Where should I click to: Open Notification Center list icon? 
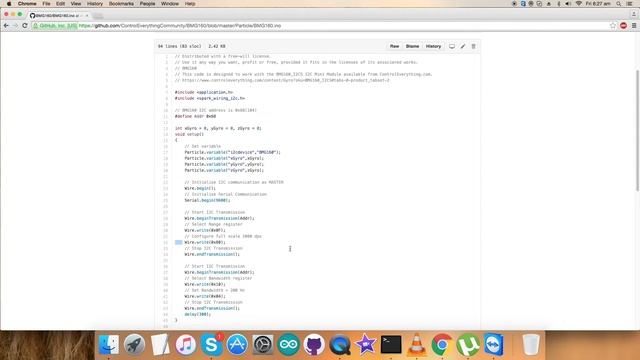point(630,4)
